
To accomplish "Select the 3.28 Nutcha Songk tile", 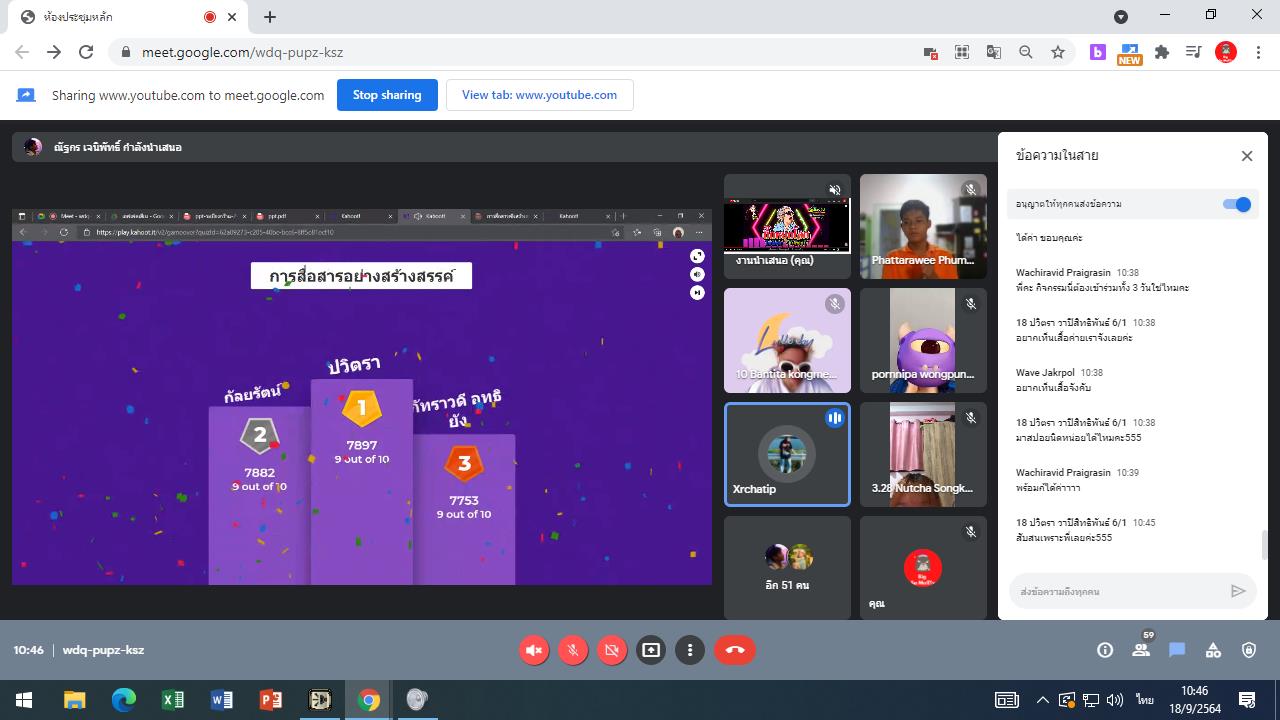I will [923, 455].
